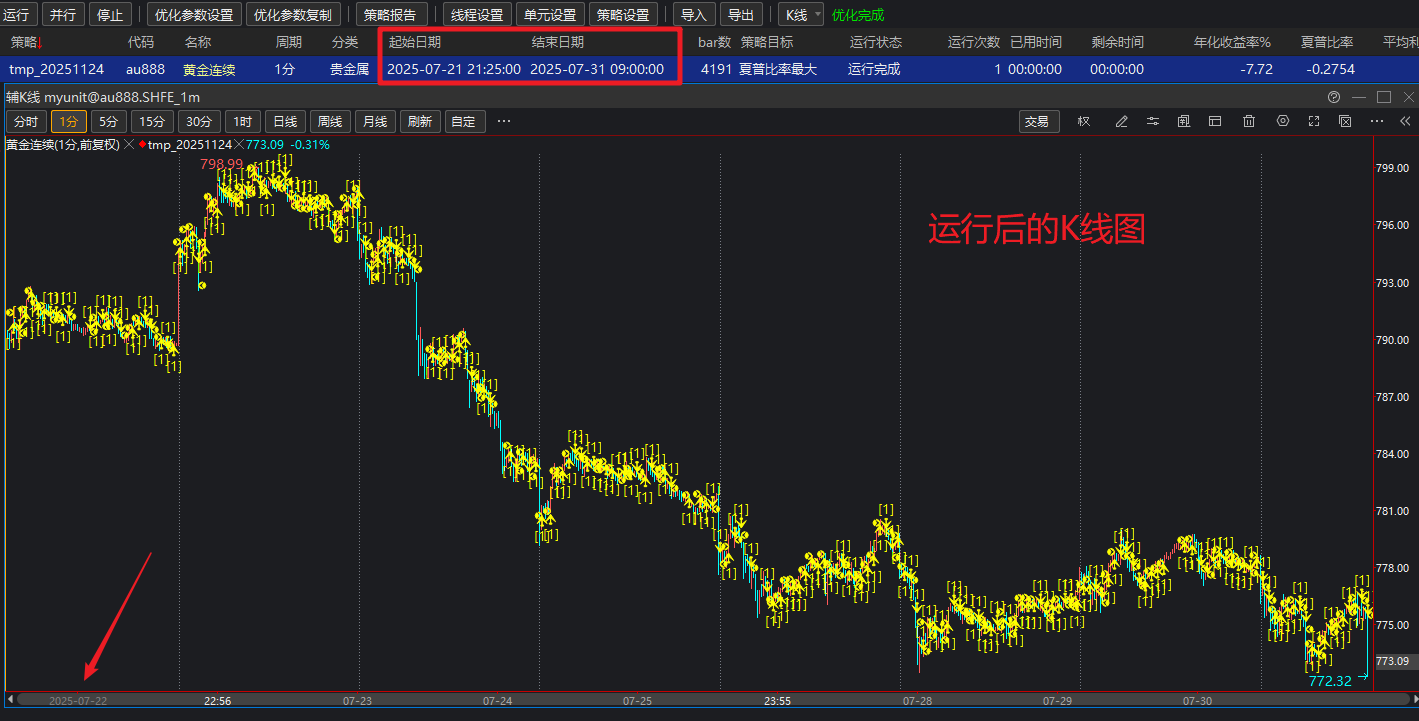The width and height of the screenshot is (1419, 721).
Task: Open the K线 dropdown in the top toolbar
Action: click(803, 15)
